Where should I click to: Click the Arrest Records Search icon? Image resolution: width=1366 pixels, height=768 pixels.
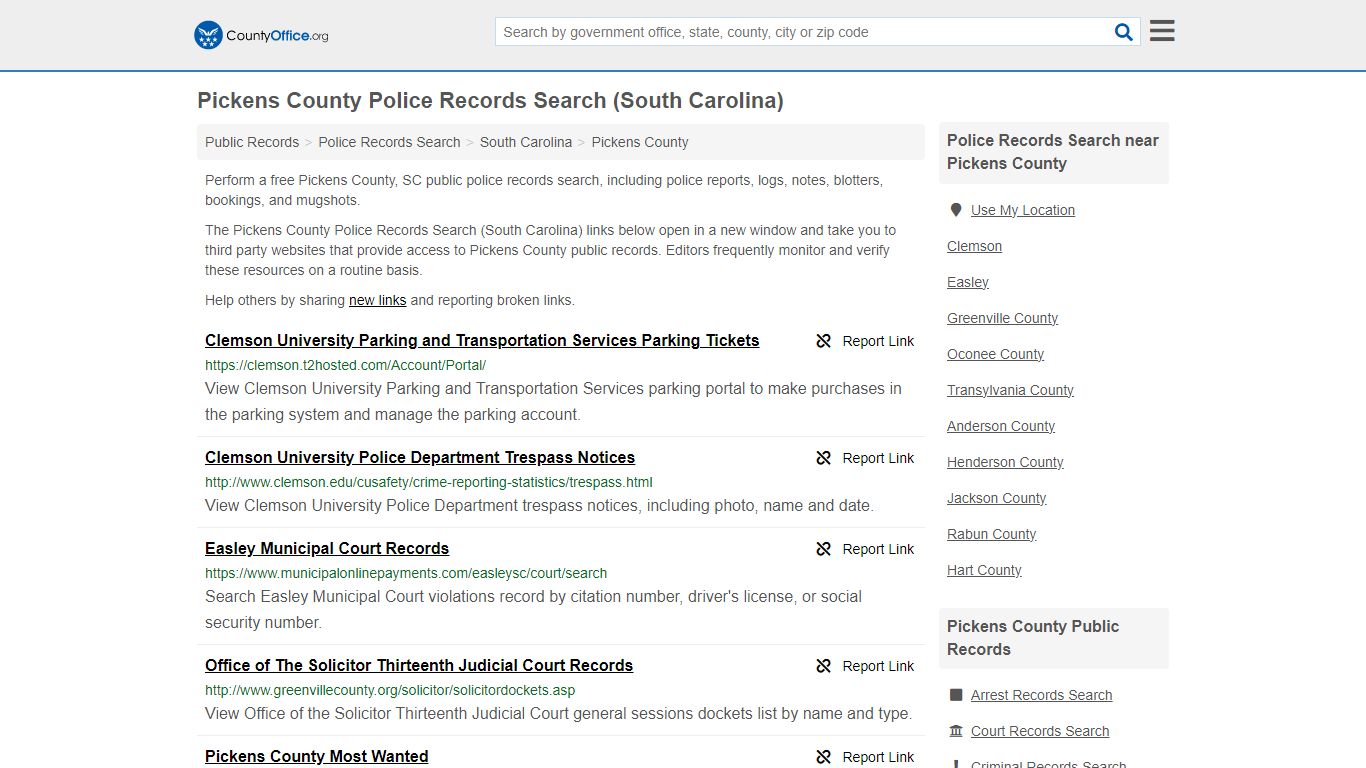(956, 695)
